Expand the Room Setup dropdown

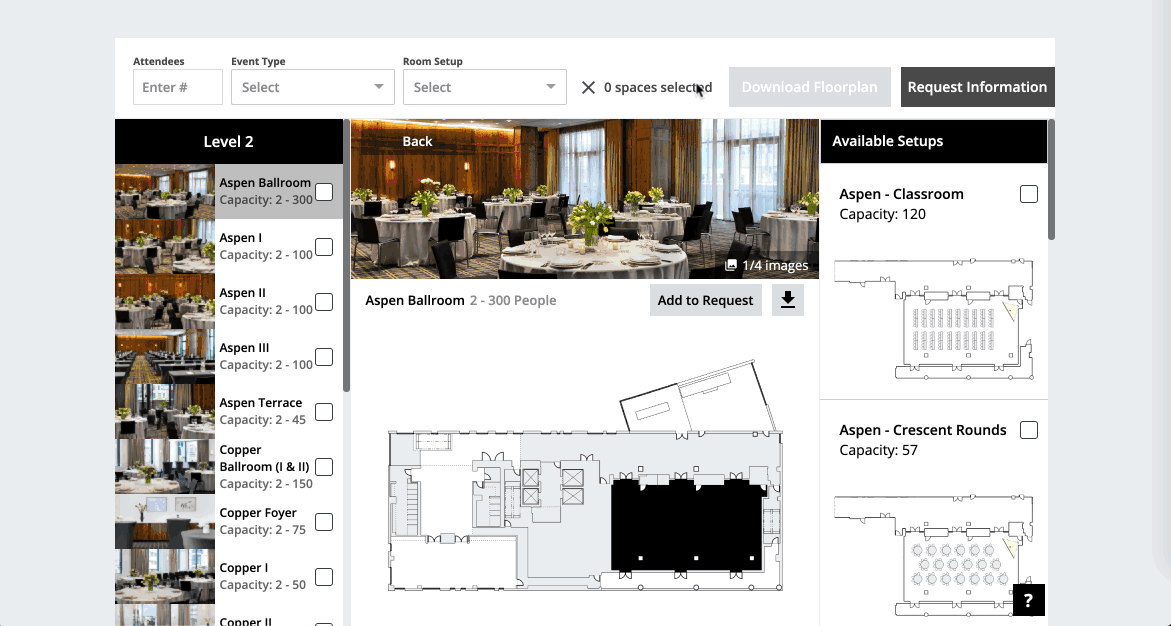484,87
